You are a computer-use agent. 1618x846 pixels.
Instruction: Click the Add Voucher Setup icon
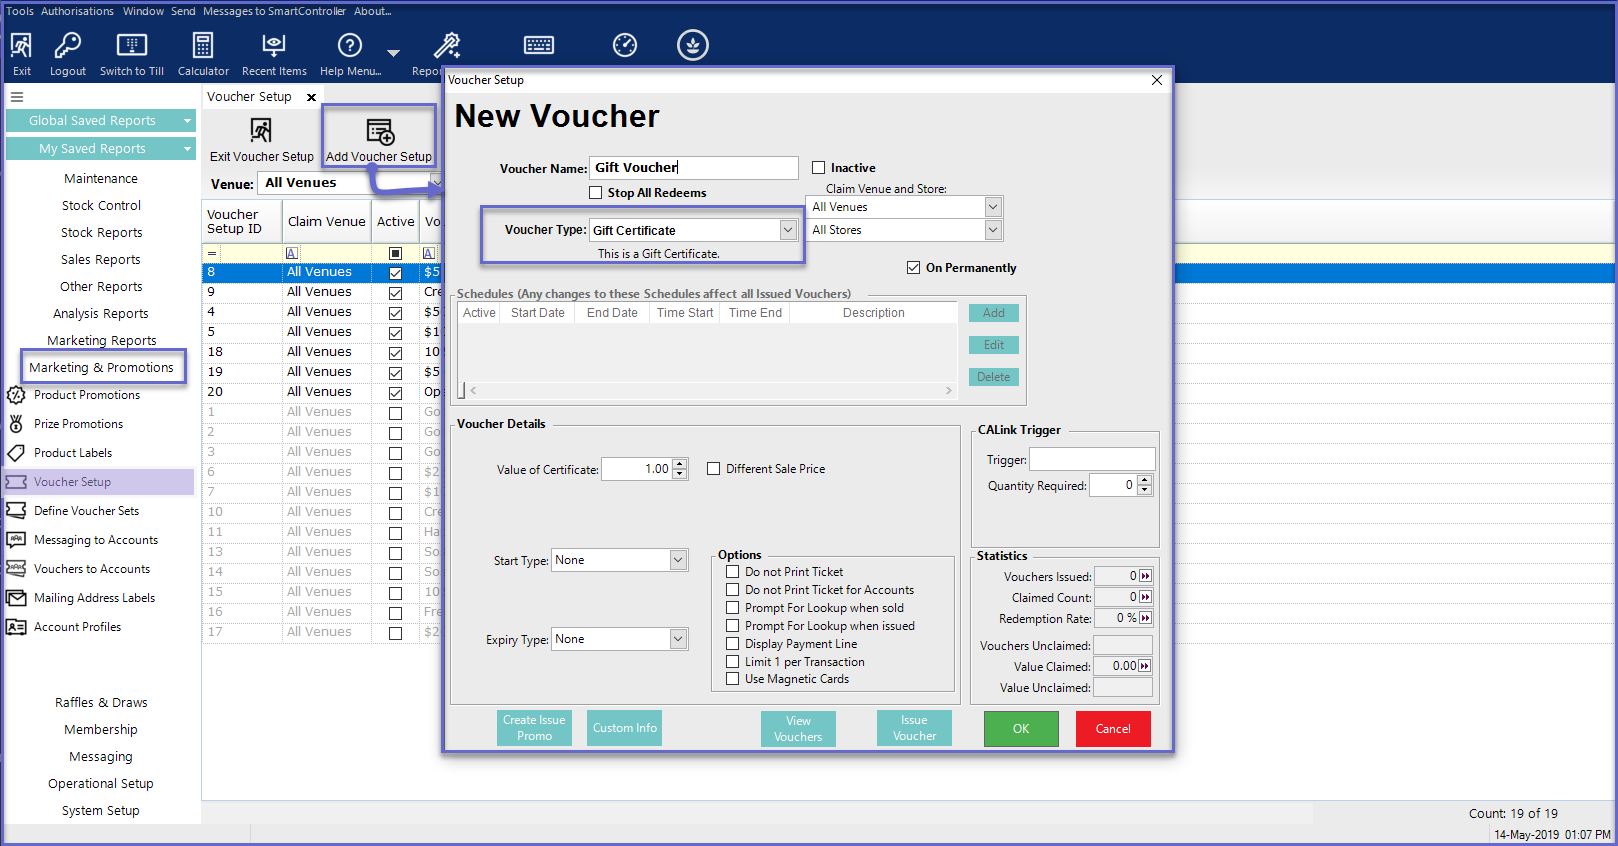(x=379, y=133)
